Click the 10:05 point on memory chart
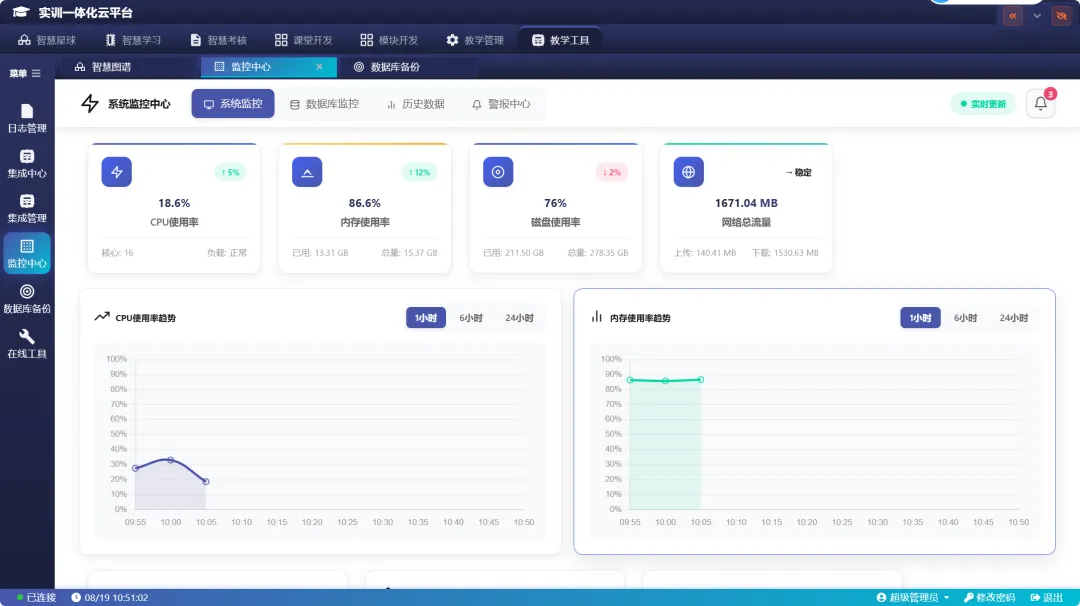Screen dimensions: 1080x606 coord(700,379)
